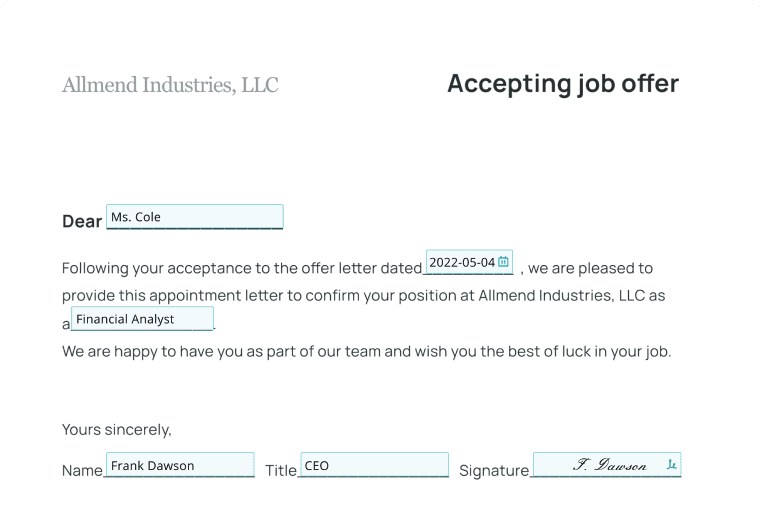760x520 pixels.
Task: Click the 'Following your acceptance' sentence start
Action: (x=242, y=268)
